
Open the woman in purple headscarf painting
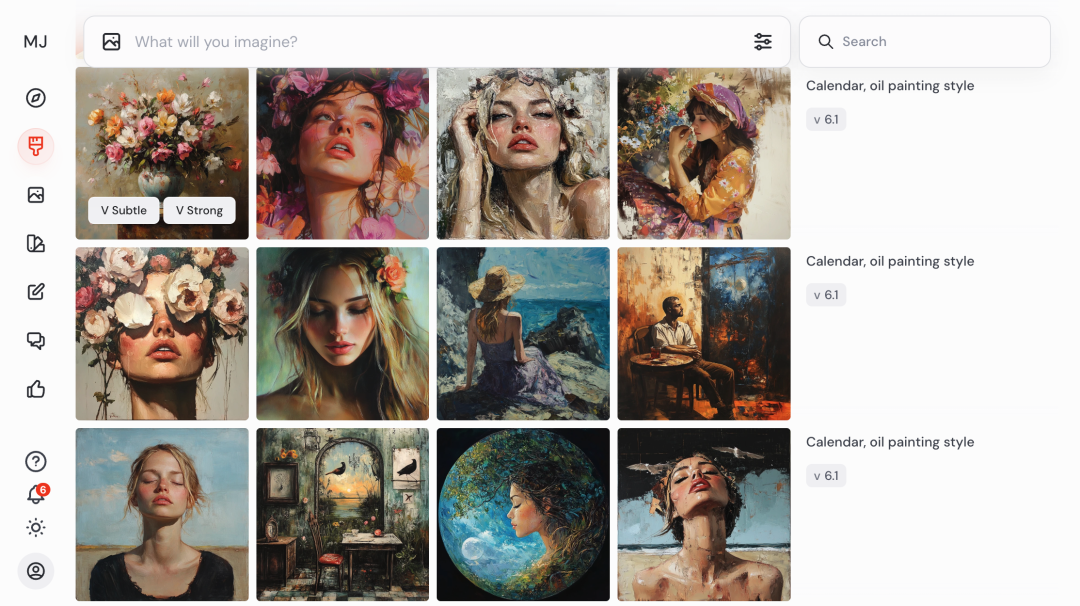(704, 154)
